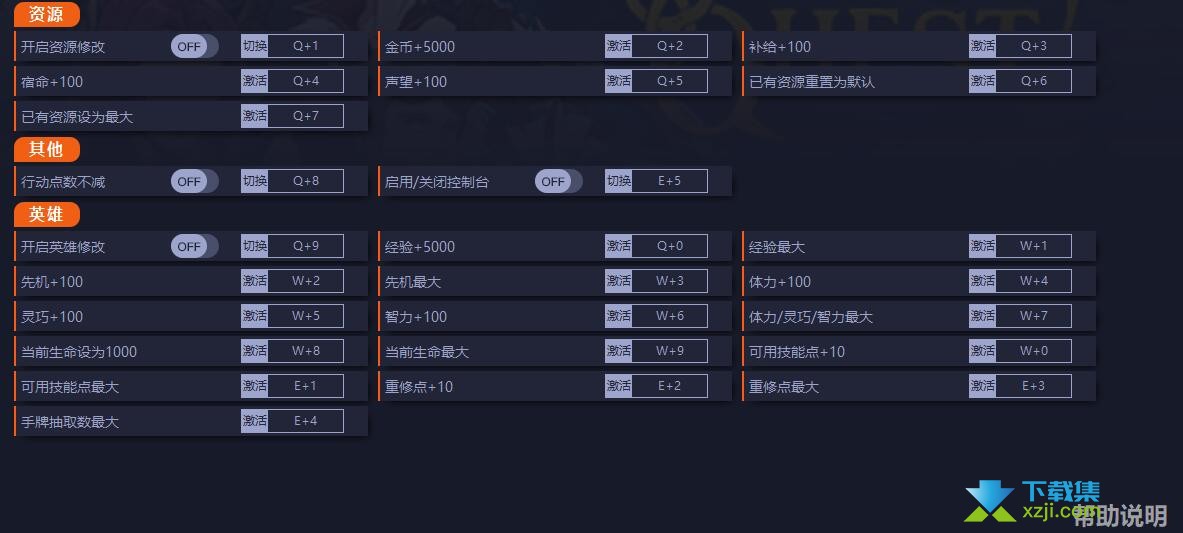Image resolution: width=1183 pixels, height=533 pixels.
Task: Click 激活 button for 金币+5000
Action: (x=618, y=46)
